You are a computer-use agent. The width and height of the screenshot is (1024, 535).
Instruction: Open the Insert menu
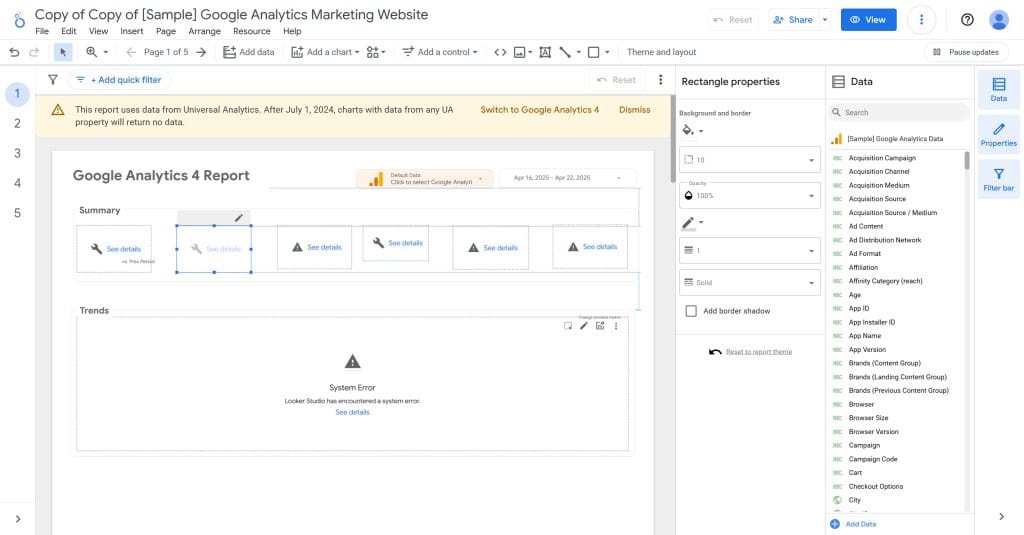click(x=131, y=31)
